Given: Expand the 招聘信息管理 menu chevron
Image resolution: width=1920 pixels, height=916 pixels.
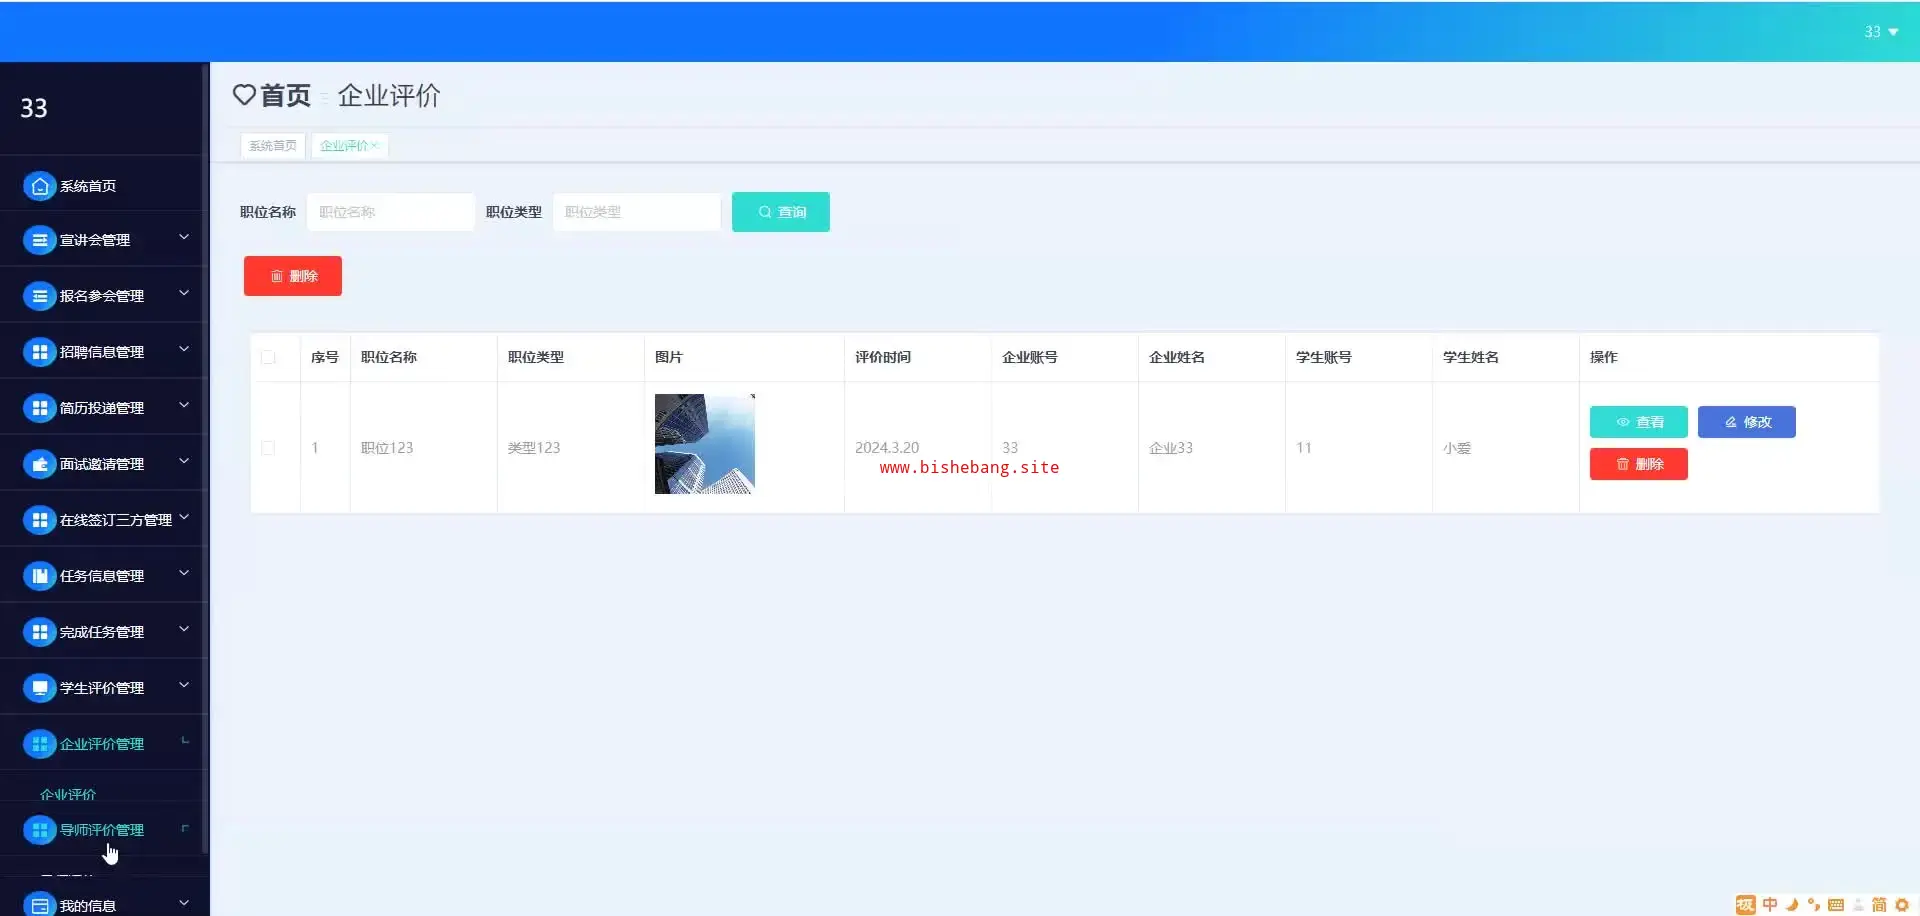Looking at the screenshot, I should point(184,350).
